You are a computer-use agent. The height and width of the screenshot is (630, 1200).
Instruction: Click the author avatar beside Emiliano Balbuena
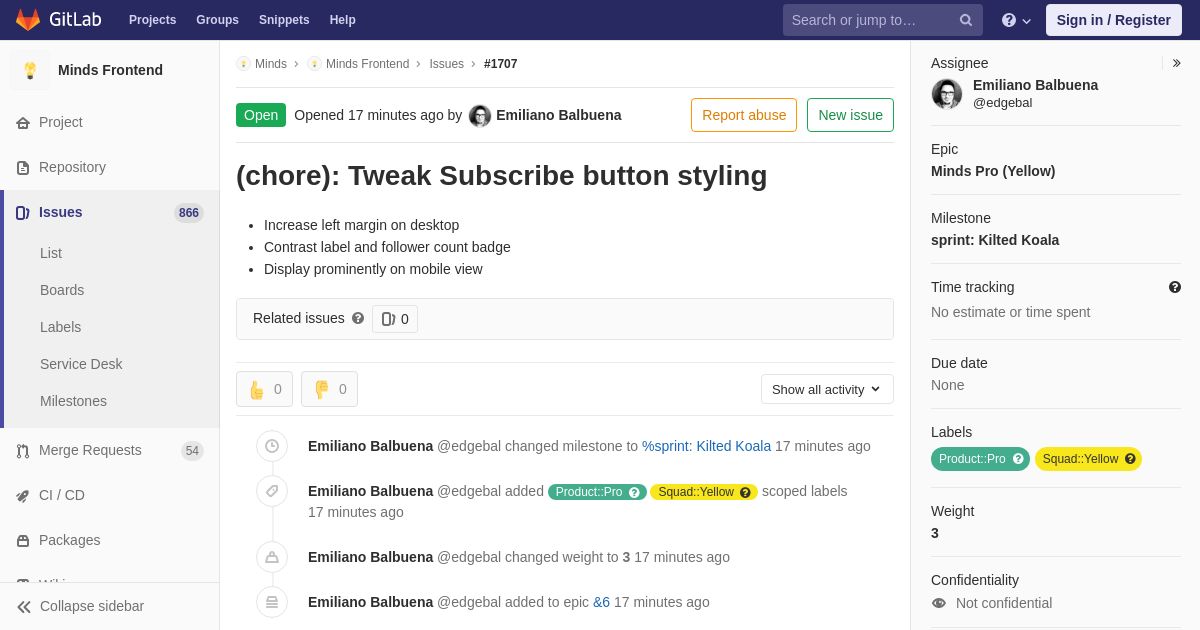click(480, 116)
